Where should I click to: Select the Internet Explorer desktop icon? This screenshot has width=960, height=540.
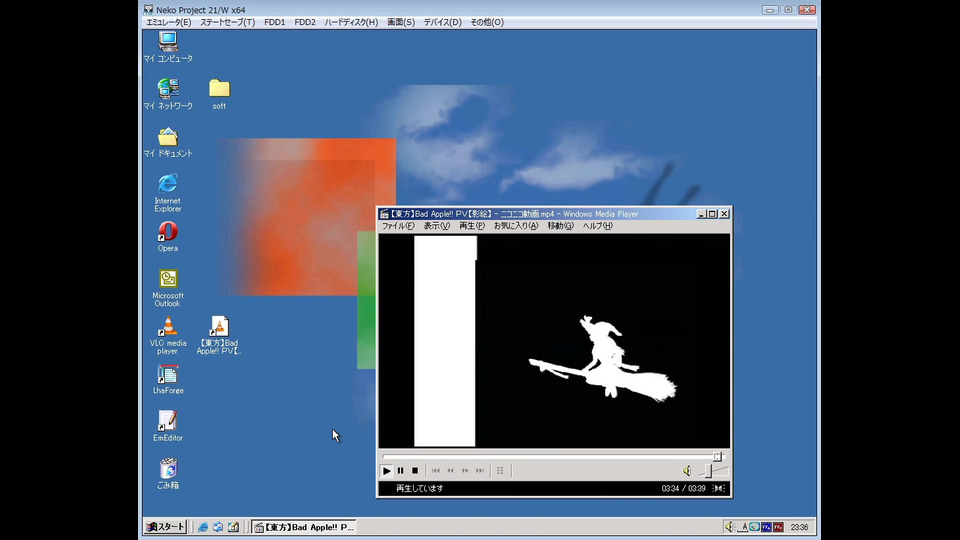pyautogui.click(x=168, y=192)
